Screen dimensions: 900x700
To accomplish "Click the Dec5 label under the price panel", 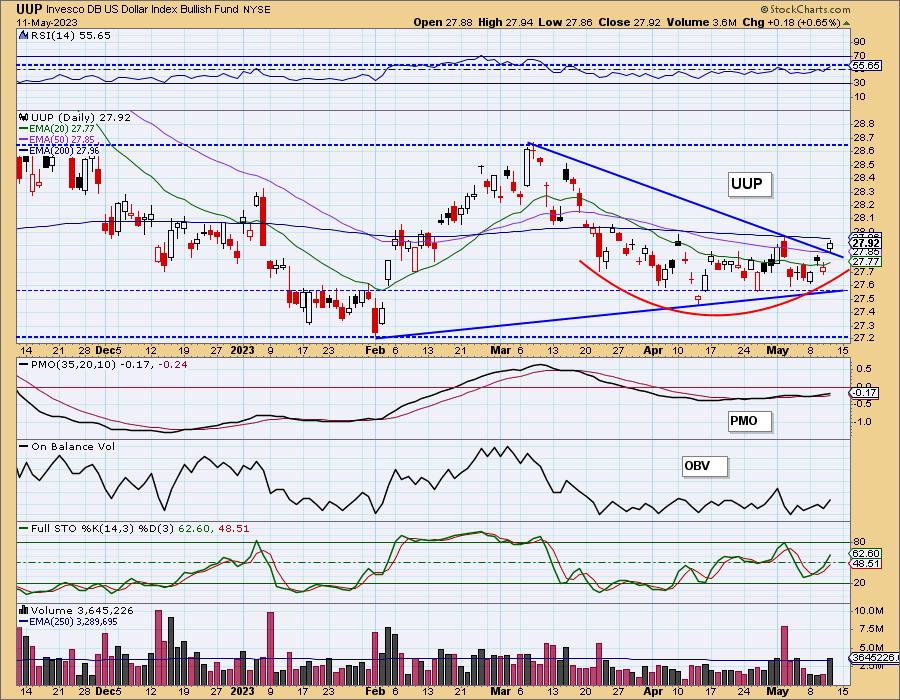I will 108,350.
